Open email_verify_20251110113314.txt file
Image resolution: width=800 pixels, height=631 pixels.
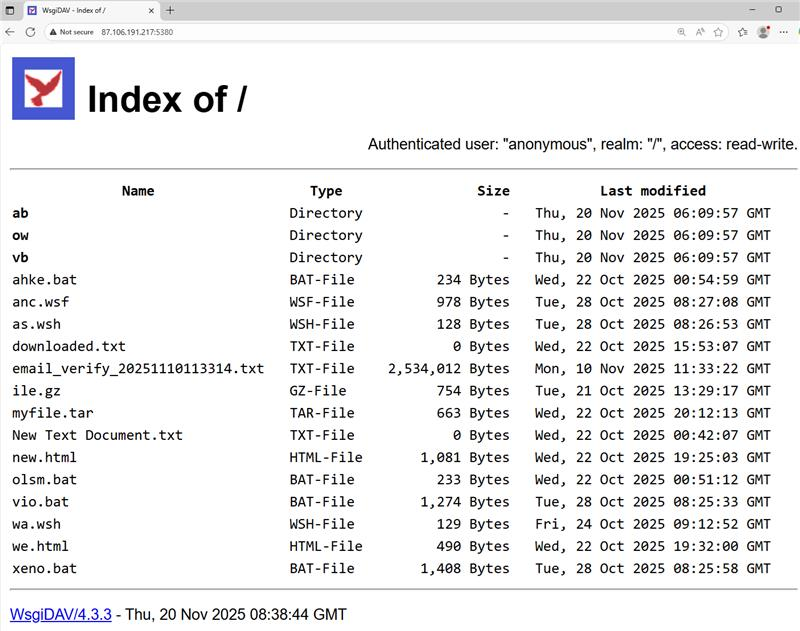(138, 368)
